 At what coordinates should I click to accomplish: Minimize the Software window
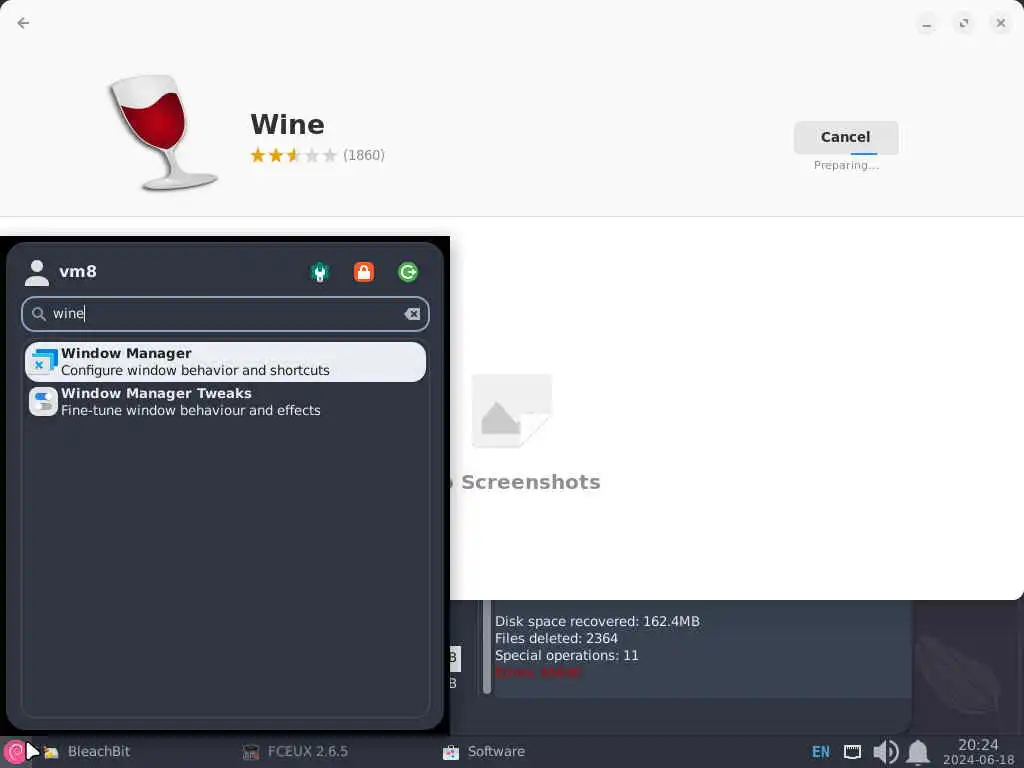[x=927, y=25]
